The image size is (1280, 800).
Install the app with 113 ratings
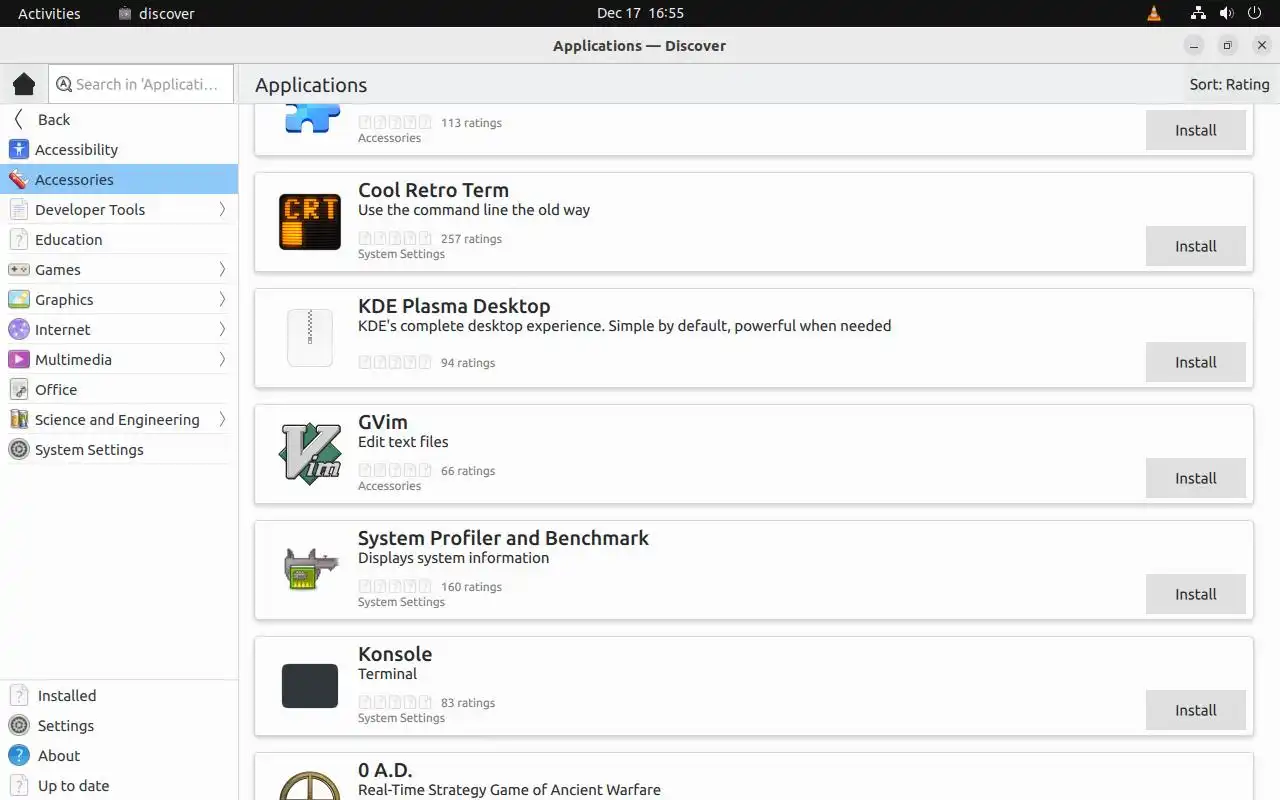point(1195,130)
